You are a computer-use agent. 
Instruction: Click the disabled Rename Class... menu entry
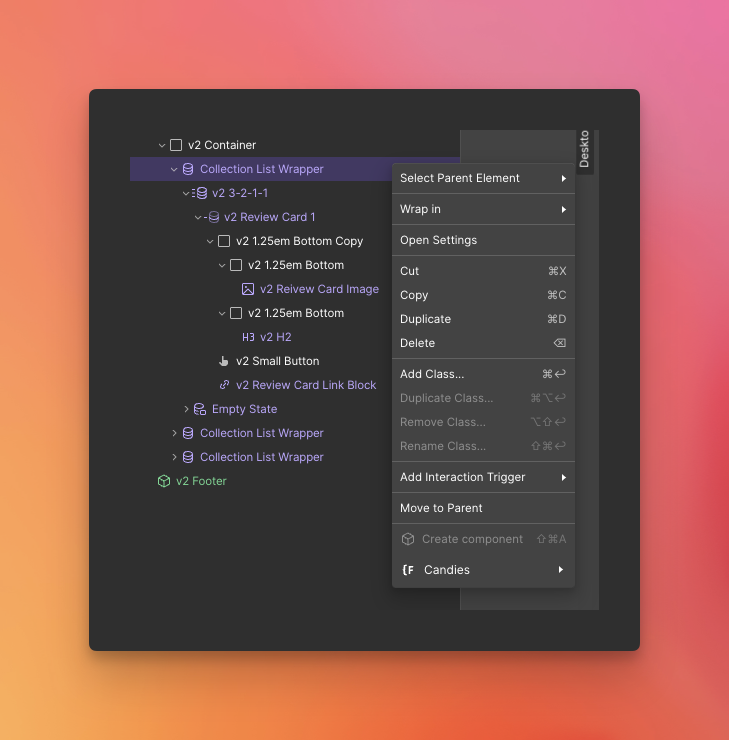point(483,446)
